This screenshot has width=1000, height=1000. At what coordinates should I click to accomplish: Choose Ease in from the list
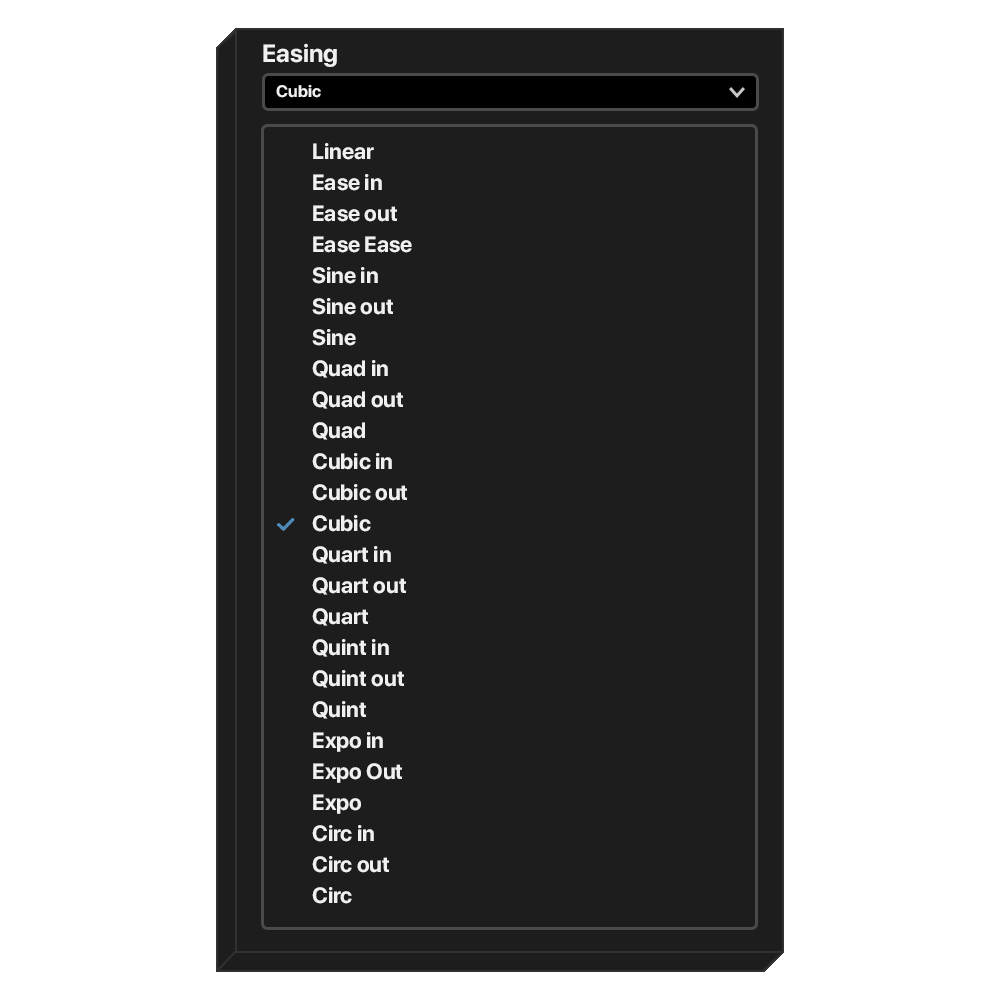346,183
